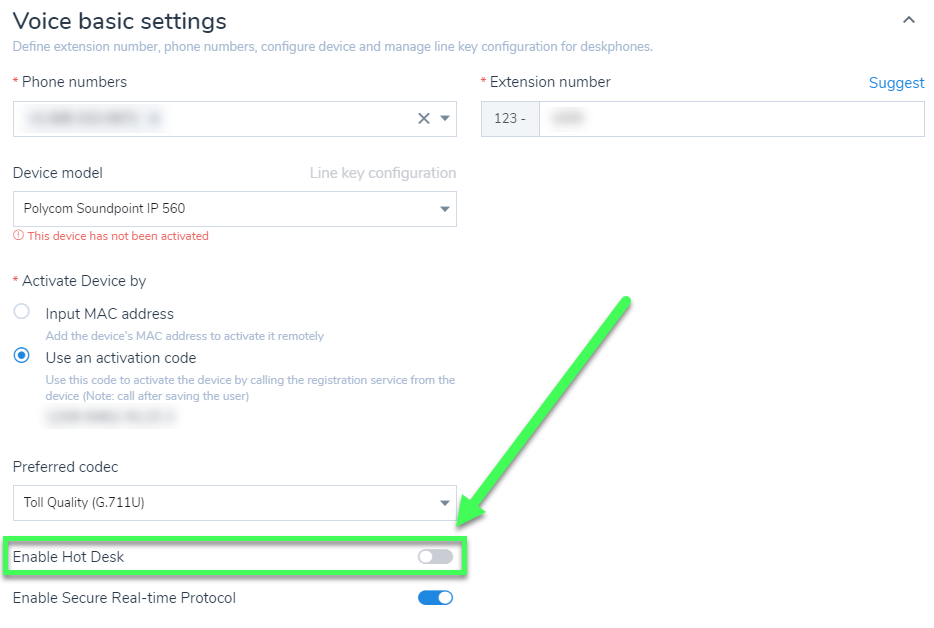Click the blurred activation code text
This screenshot has width=934, height=628.
pos(110,416)
